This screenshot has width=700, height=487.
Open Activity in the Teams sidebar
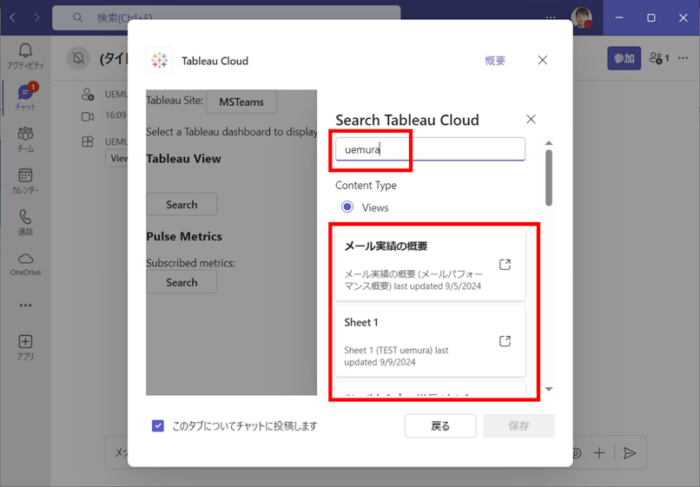point(25,56)
